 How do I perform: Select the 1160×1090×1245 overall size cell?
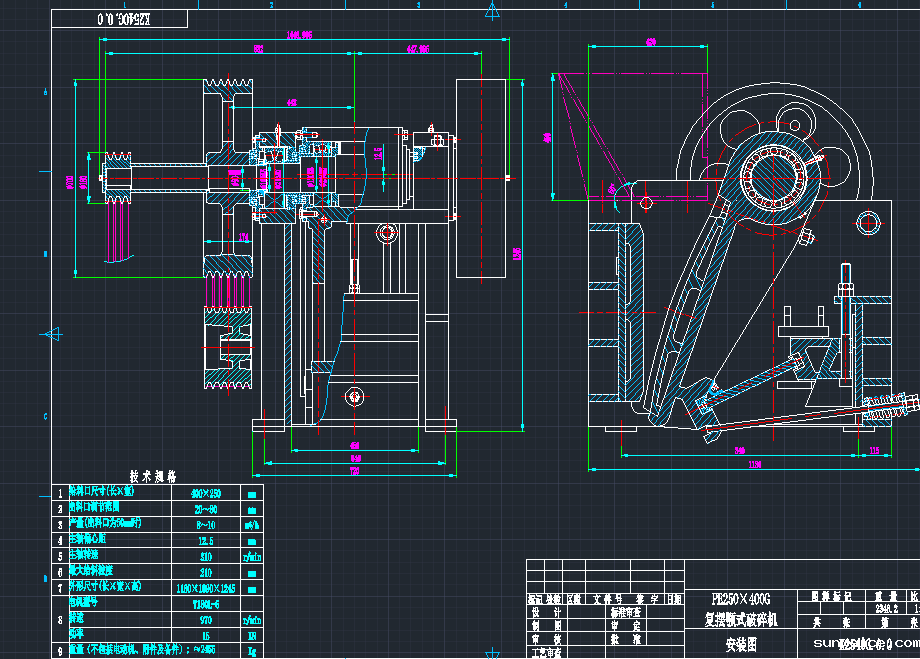tap(207, 587)
